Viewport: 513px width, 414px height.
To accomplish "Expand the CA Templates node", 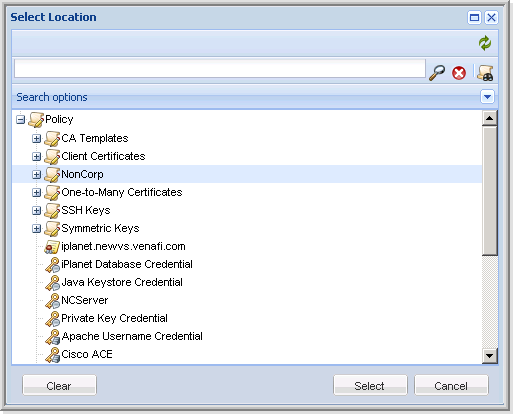I will [36, 138].
